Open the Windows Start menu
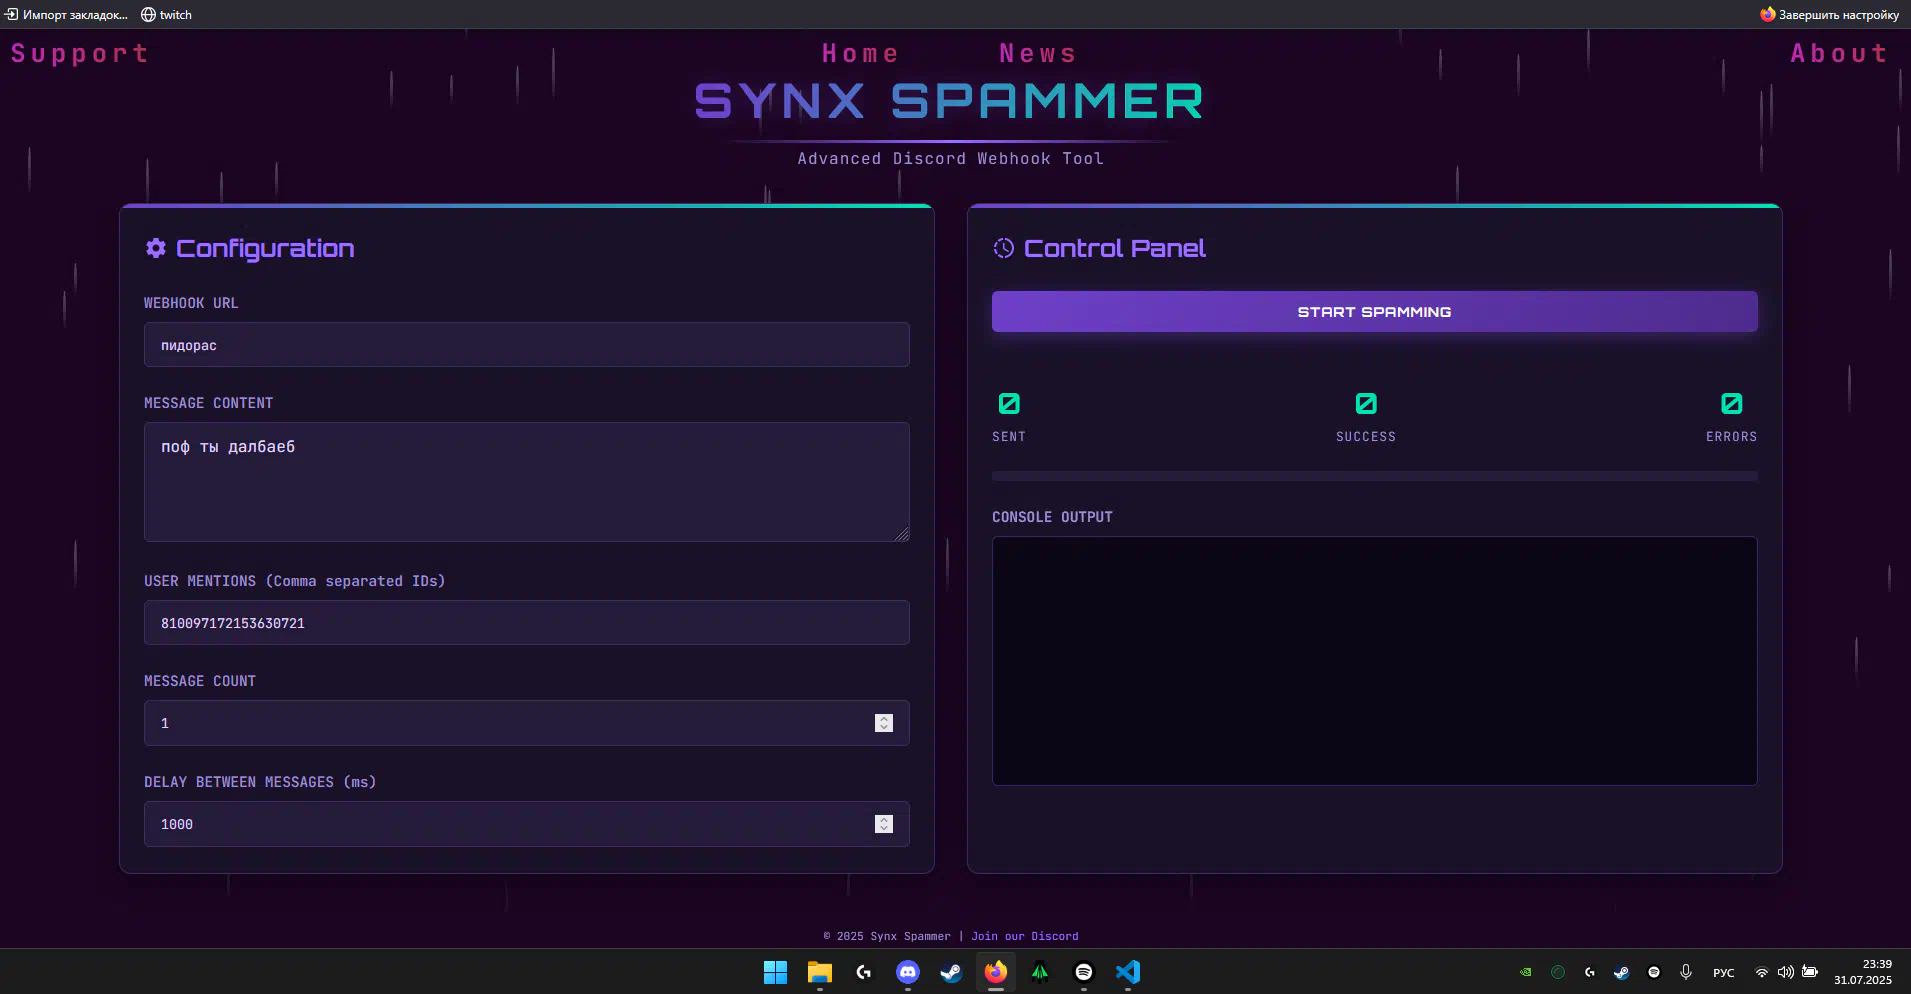1911x994 pixels. 775,972
